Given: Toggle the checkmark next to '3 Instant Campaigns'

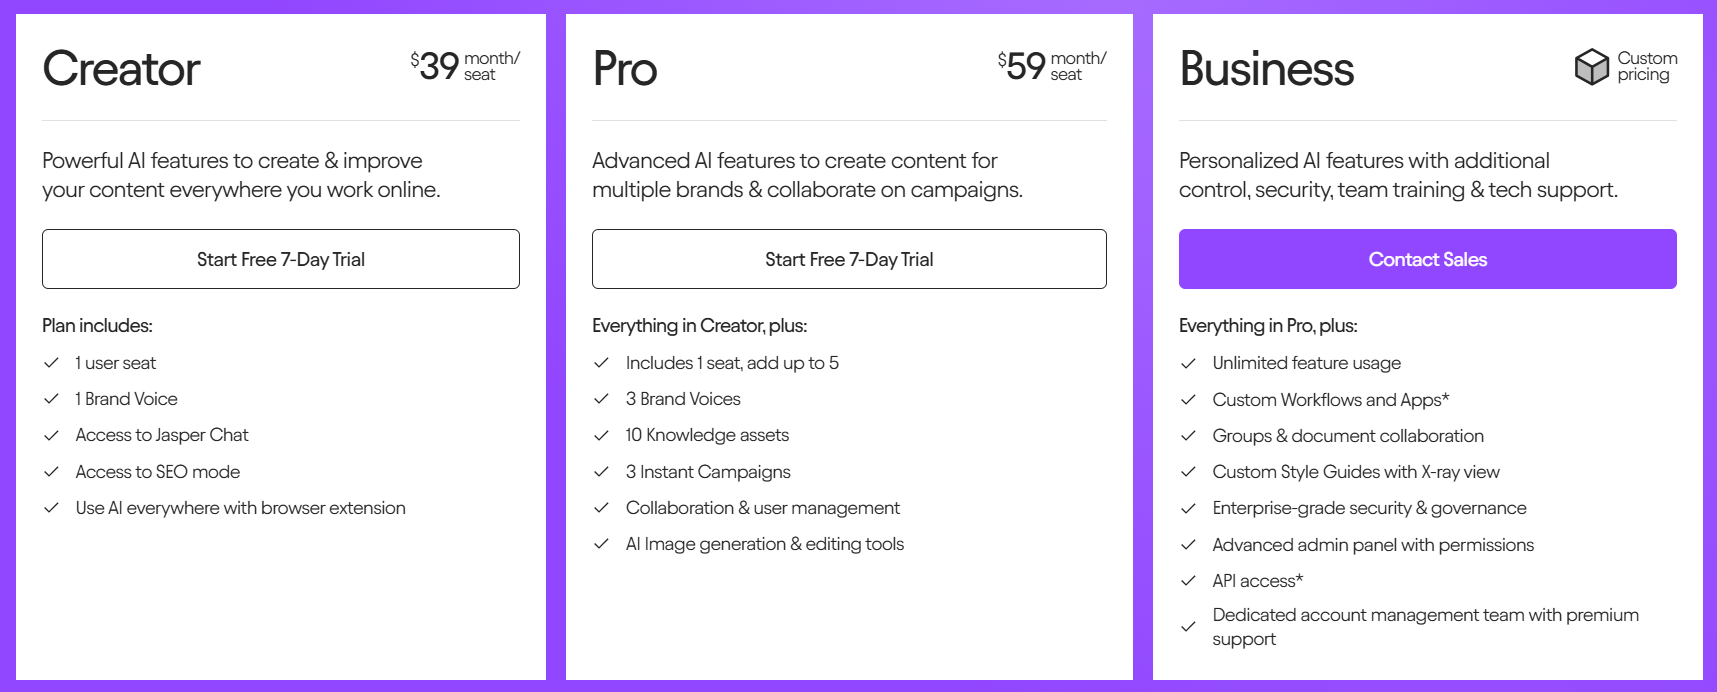Looking at the screenshot, I should click(x=602, y=472).
